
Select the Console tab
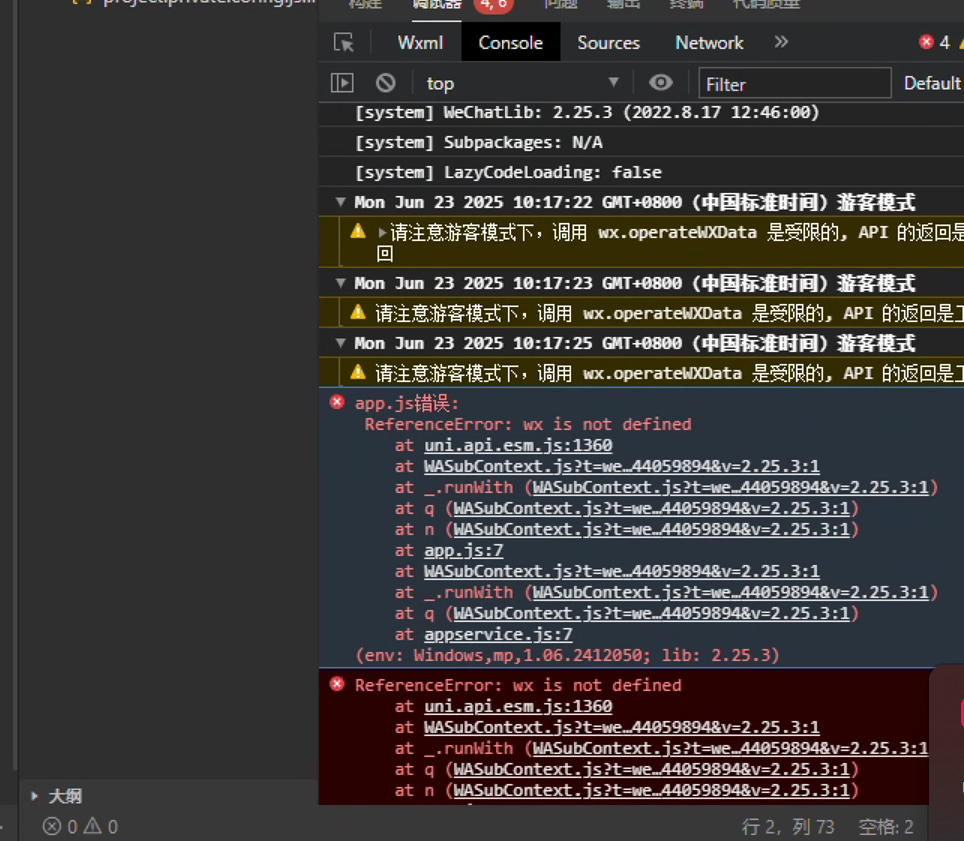(510, 42)
